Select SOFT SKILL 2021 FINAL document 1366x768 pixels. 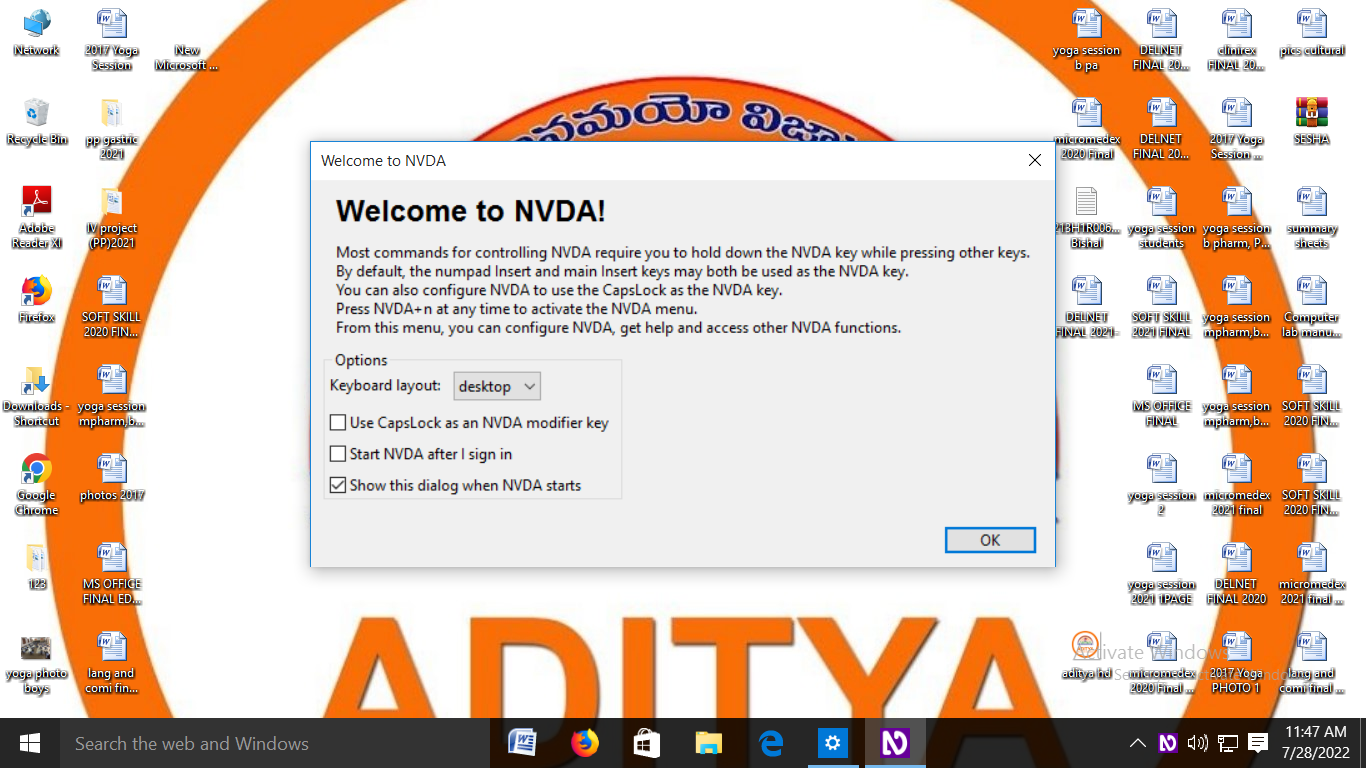(1161, 306)
